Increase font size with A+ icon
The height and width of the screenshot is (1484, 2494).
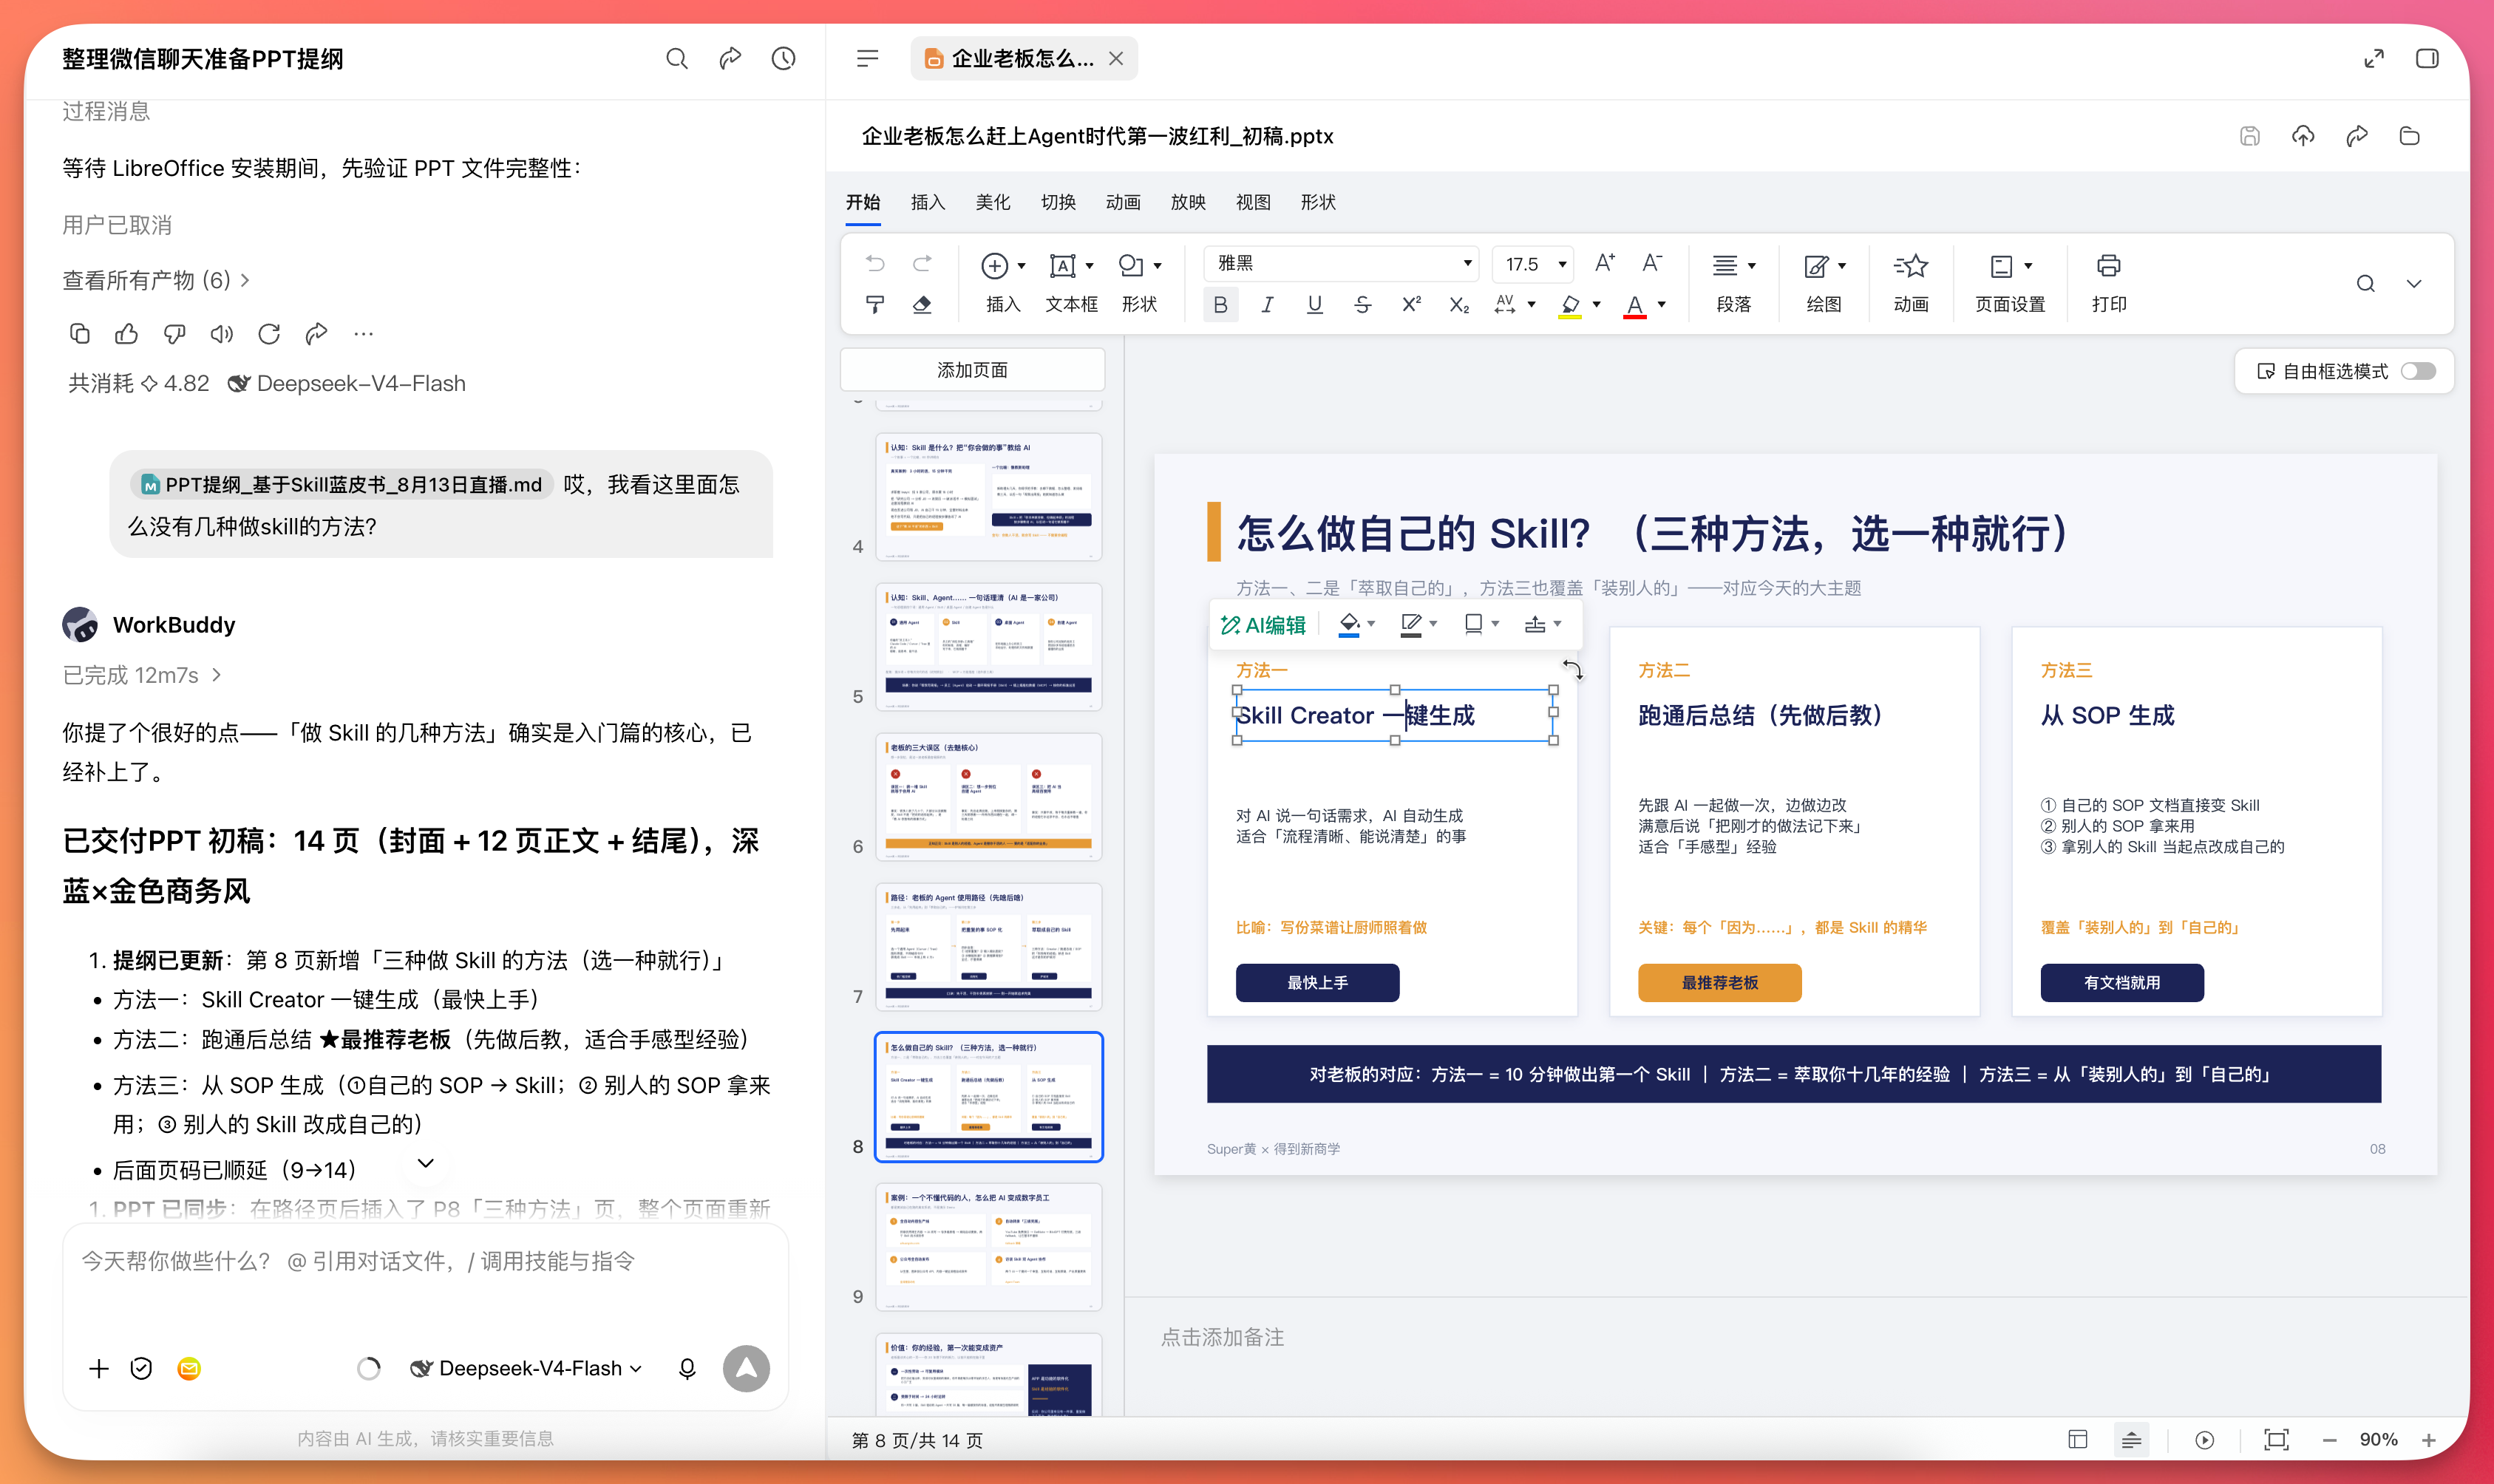point(1604,263)
